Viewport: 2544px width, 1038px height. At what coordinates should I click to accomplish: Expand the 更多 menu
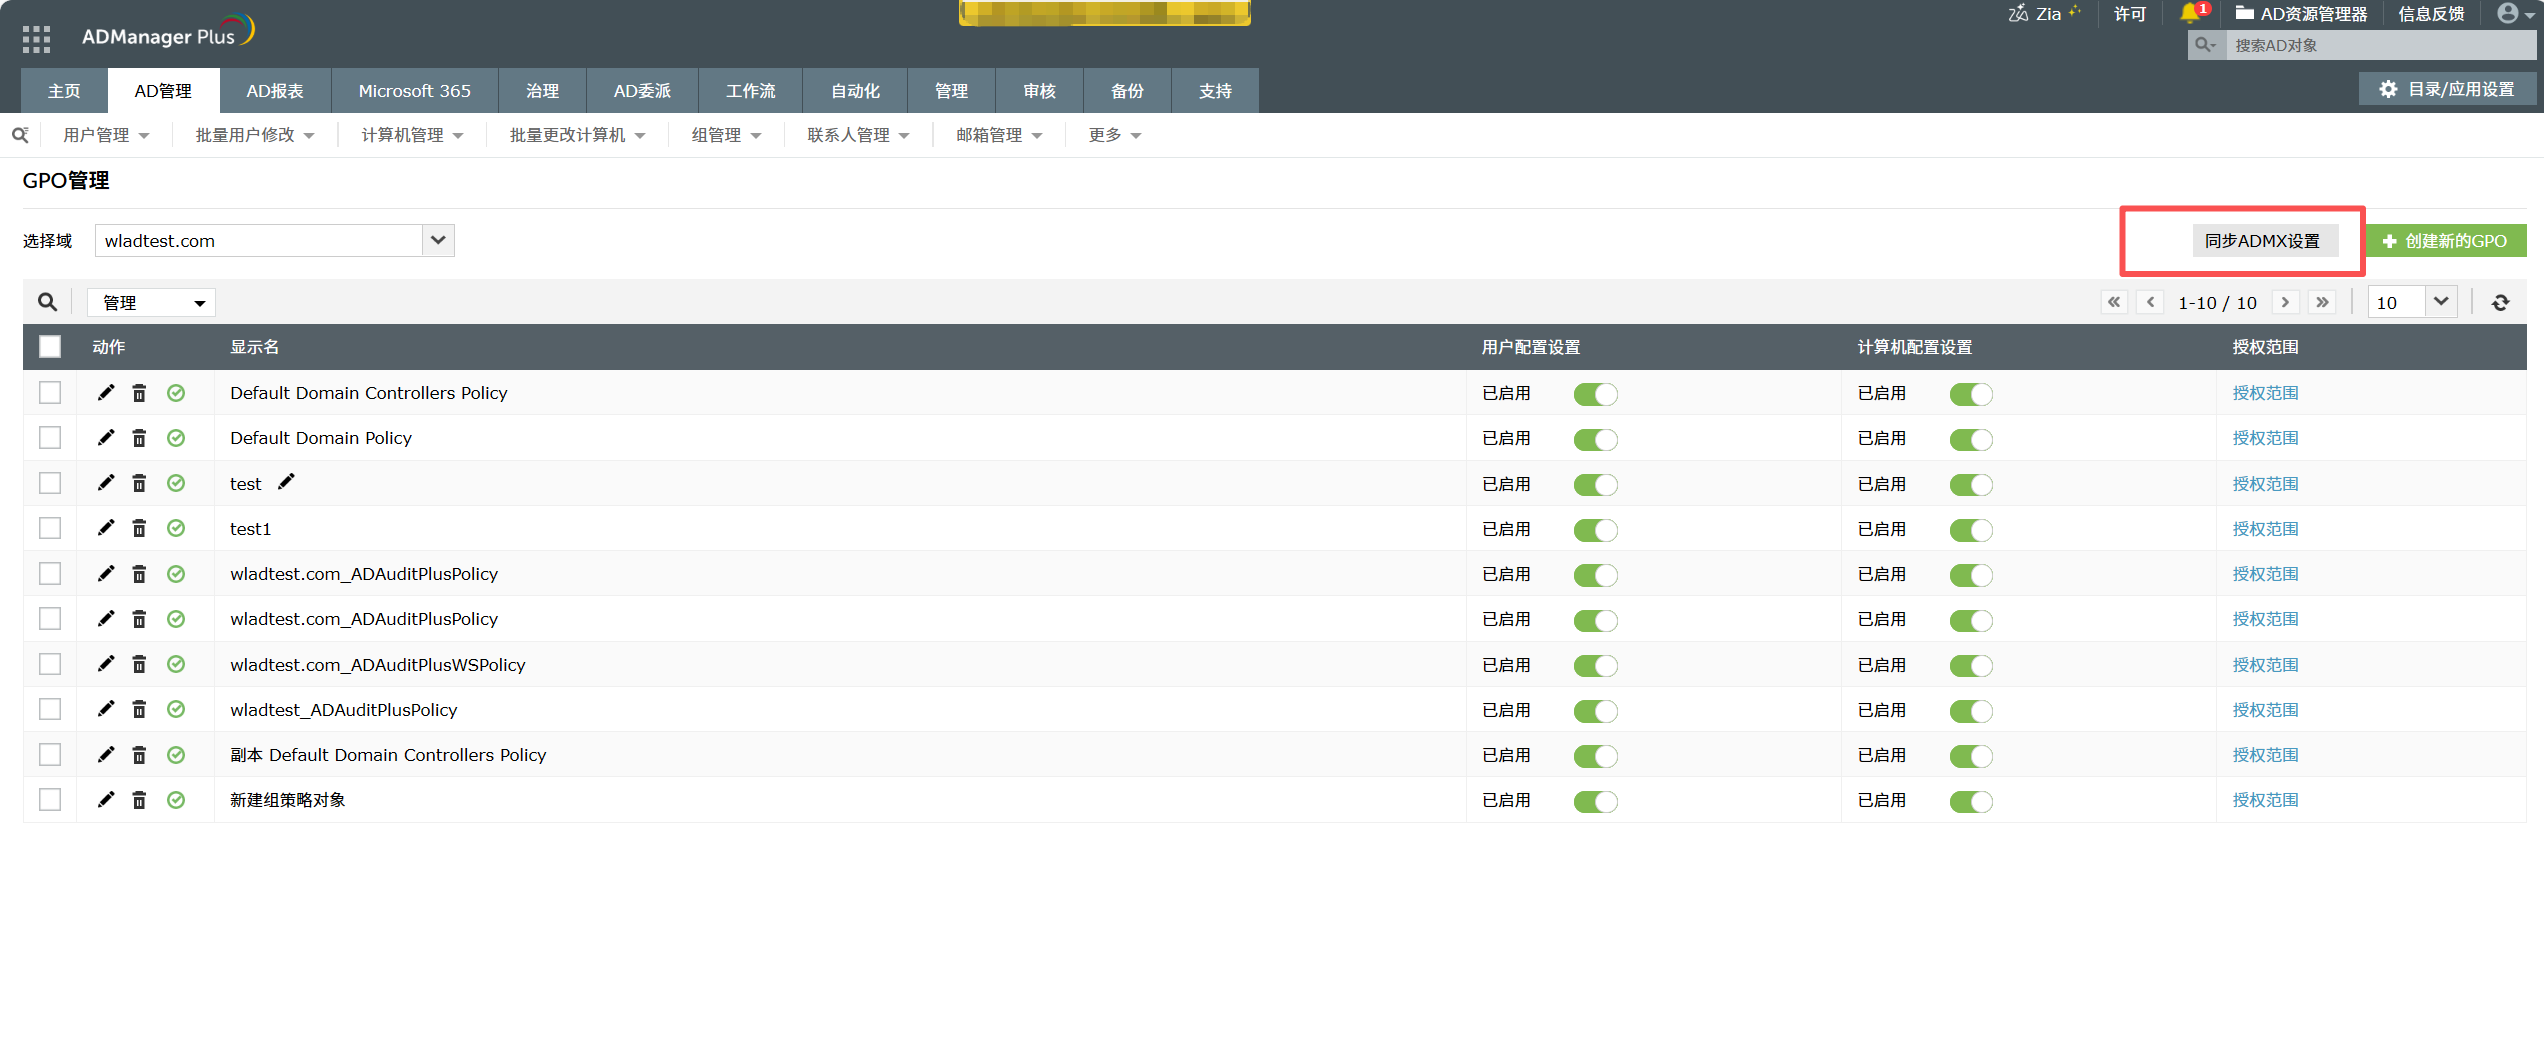1114,135
